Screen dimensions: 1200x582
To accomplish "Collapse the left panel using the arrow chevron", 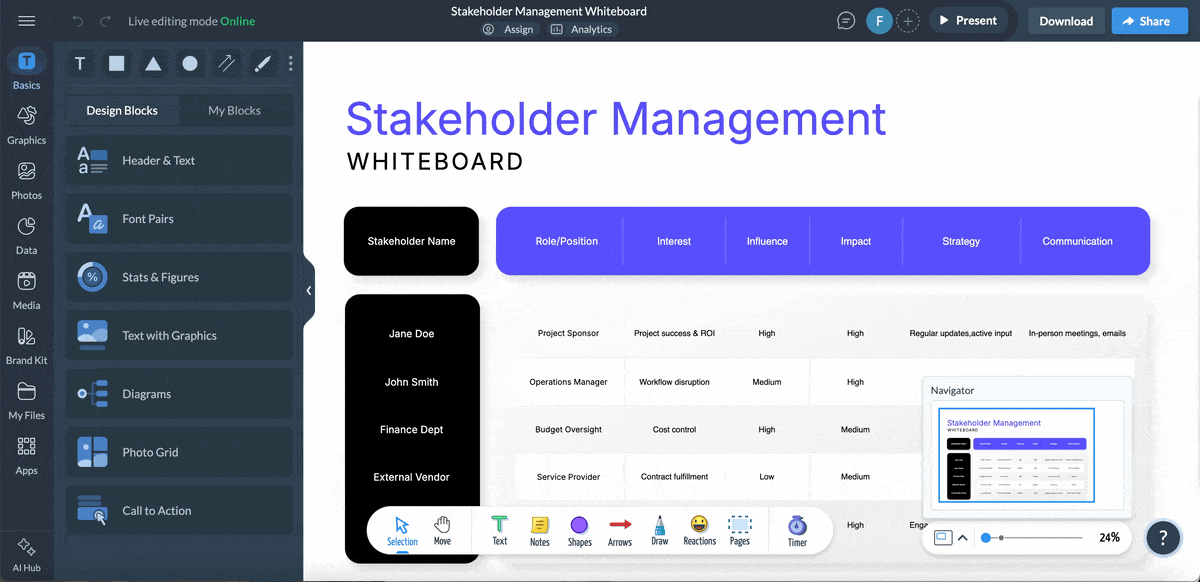I will coord(309,290).
